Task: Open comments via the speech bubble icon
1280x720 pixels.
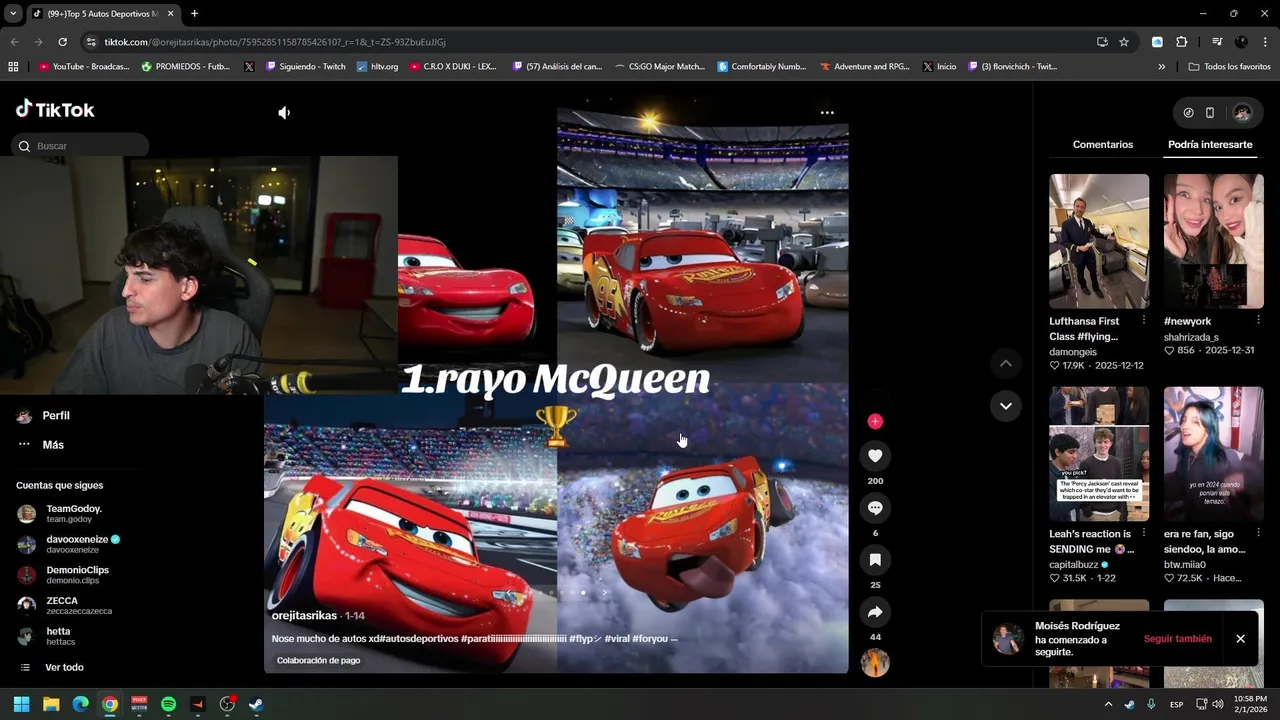Action: [x=875, y=508]
